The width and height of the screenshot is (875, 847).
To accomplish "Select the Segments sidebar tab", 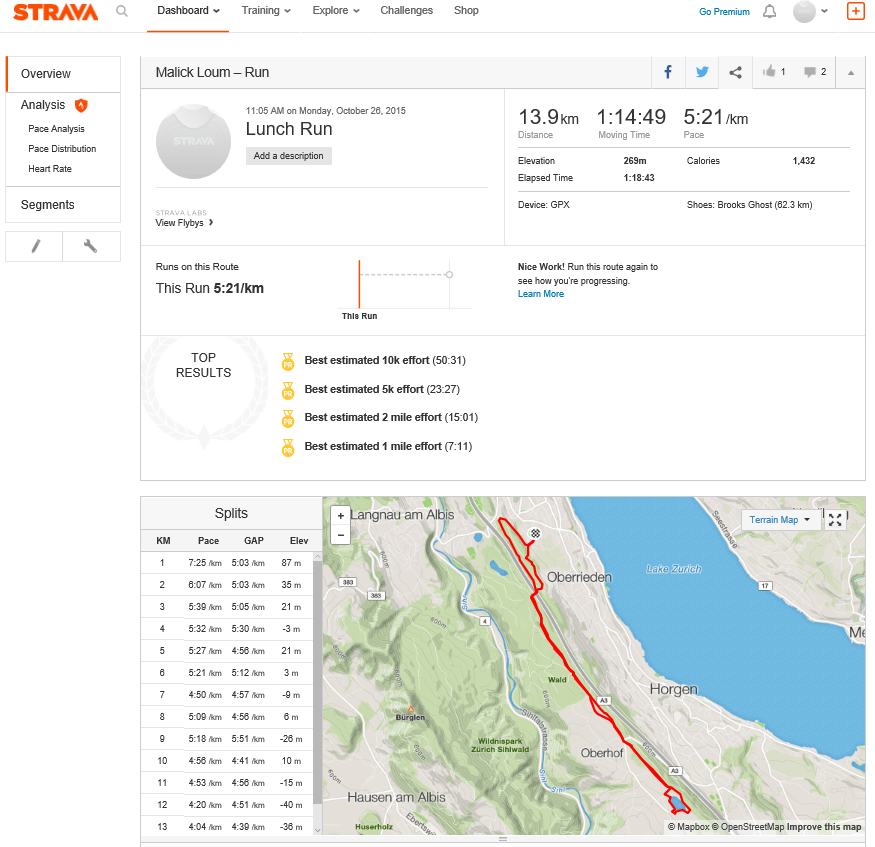I will coord(48,205).
